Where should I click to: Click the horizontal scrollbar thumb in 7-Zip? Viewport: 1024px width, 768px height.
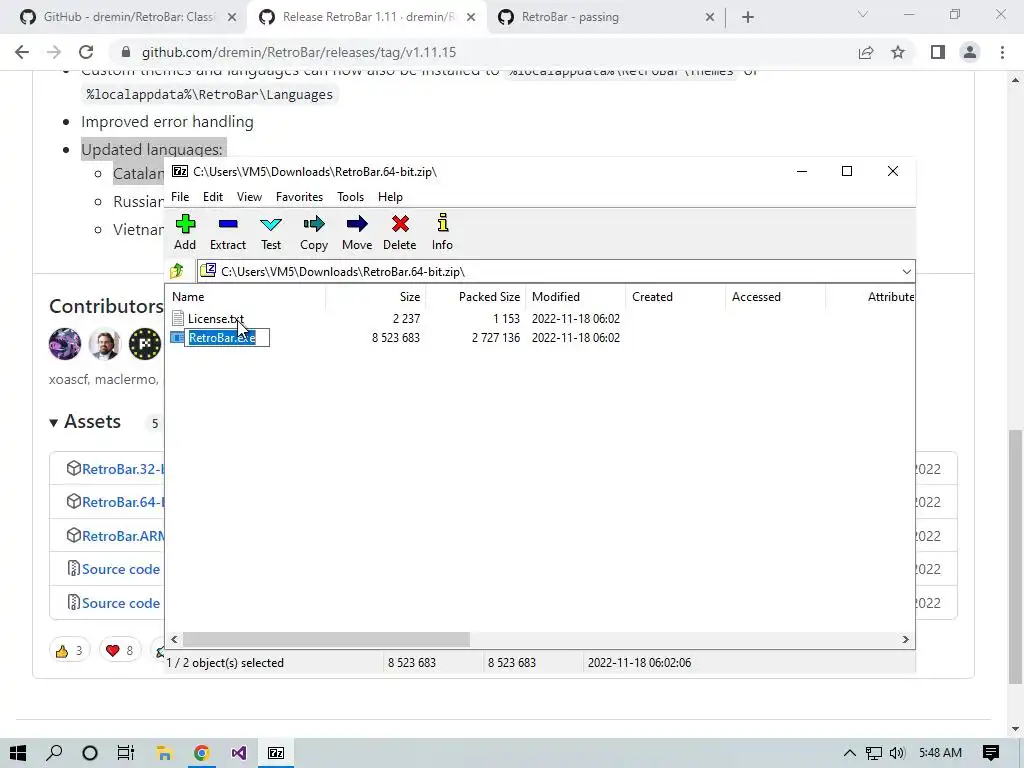click(x=326, y=639)
